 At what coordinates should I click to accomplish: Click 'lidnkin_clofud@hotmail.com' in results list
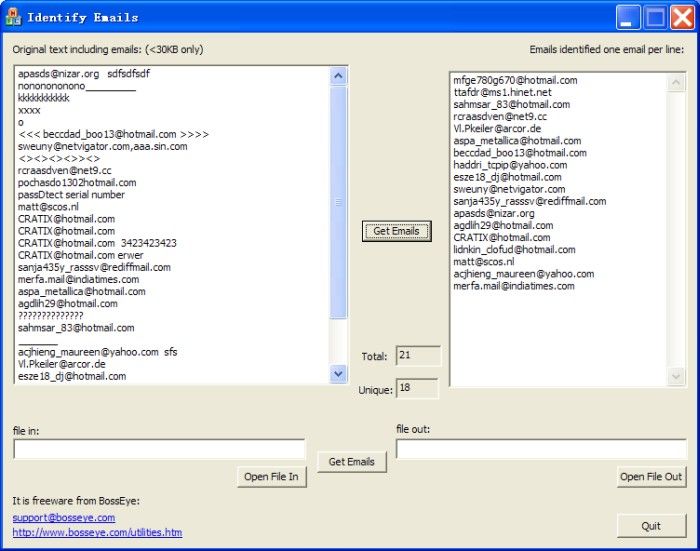[514, 250]
